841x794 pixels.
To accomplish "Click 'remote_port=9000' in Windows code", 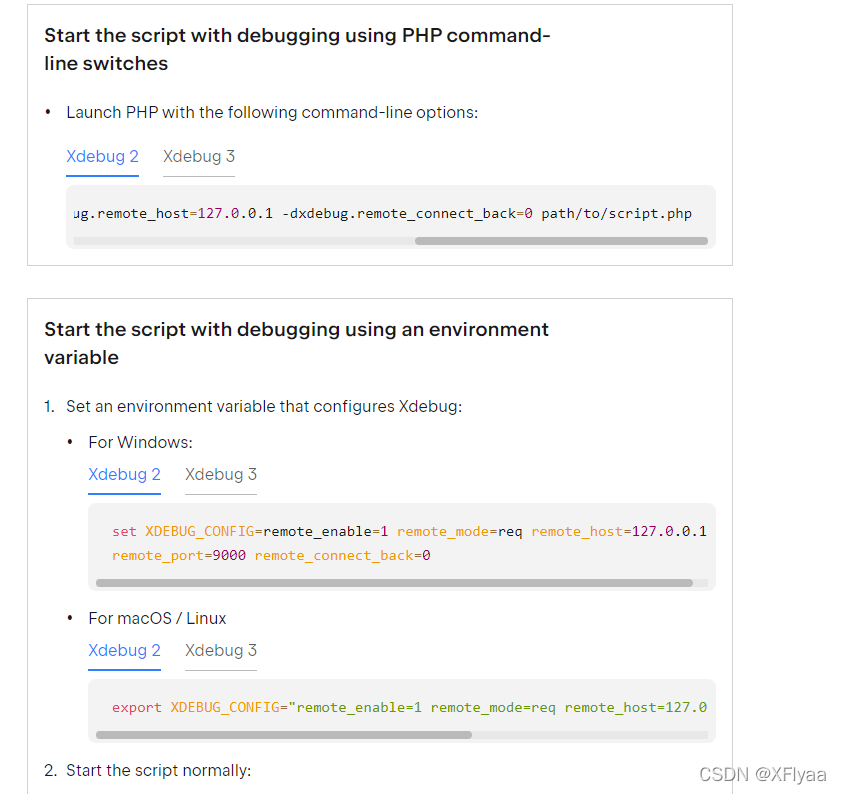I will click(x=179, y=555).
